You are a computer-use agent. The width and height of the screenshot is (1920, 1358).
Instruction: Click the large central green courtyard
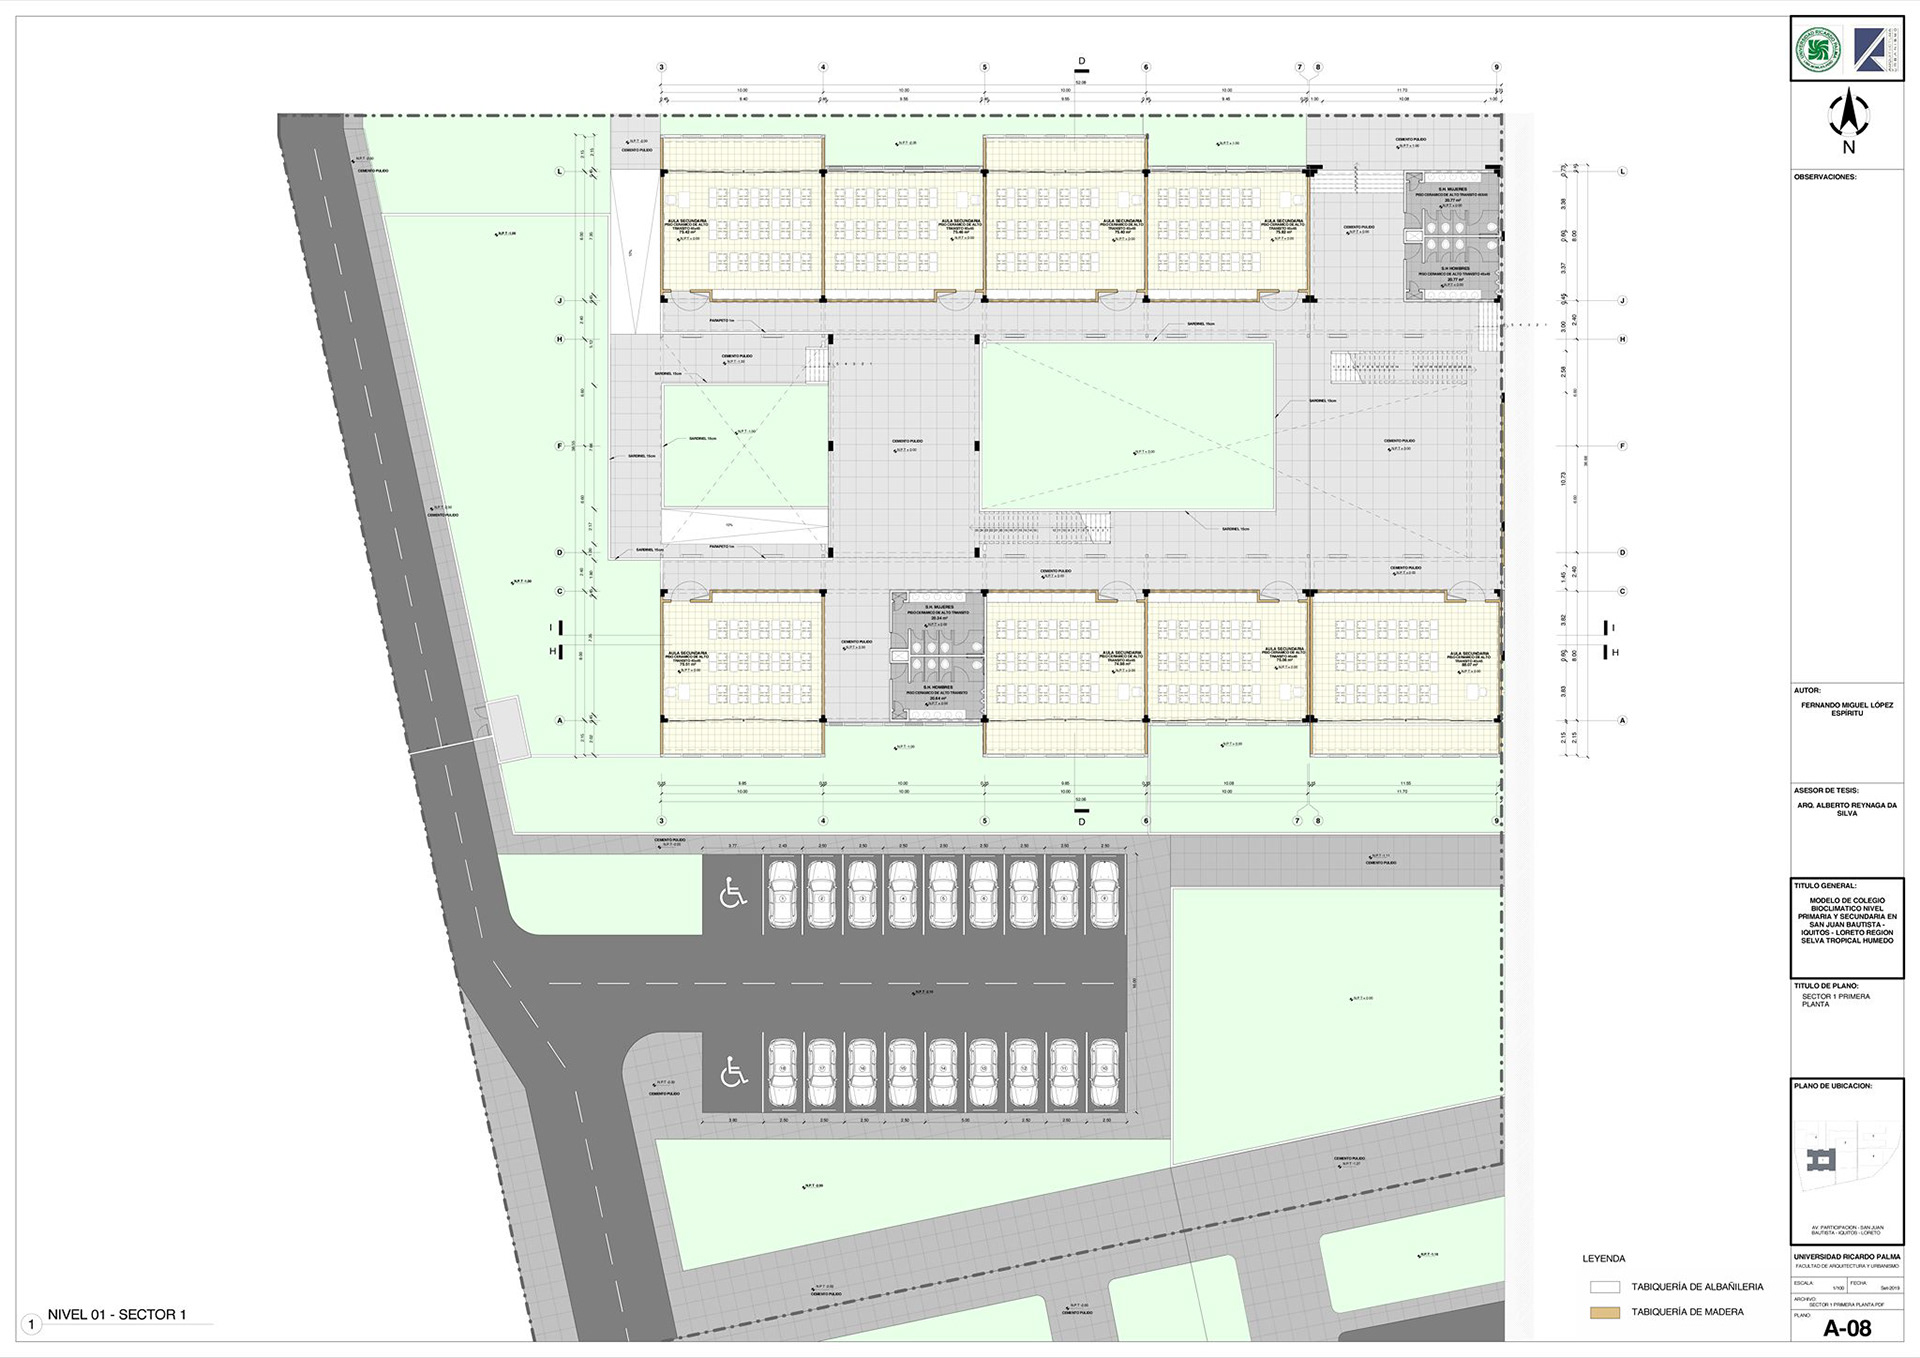coord(1127,427)
